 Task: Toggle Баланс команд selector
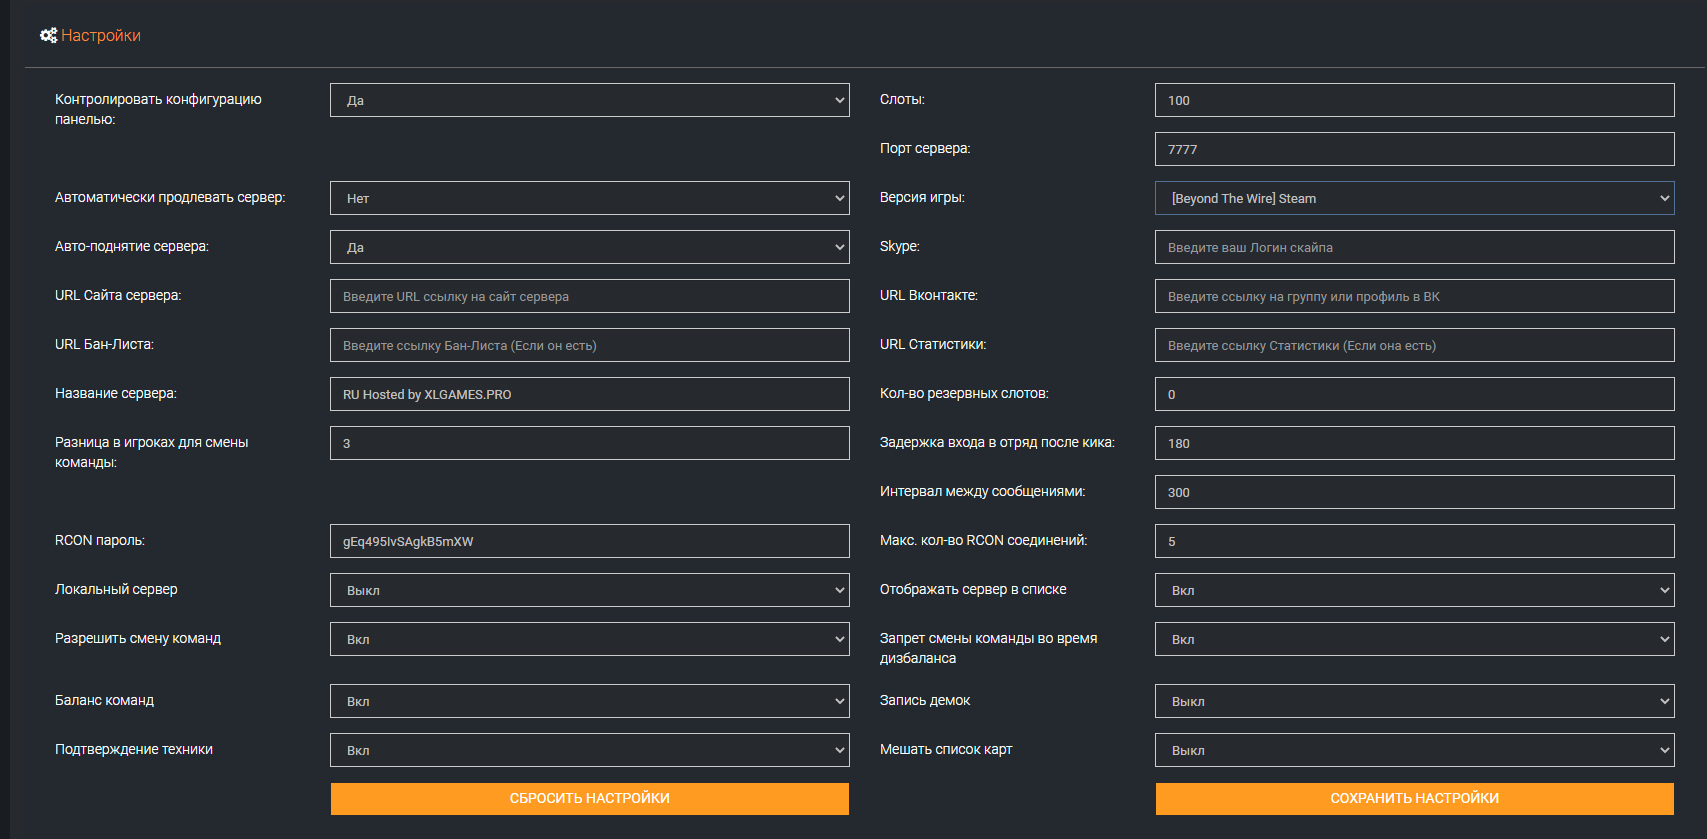(x=589, y=701)
